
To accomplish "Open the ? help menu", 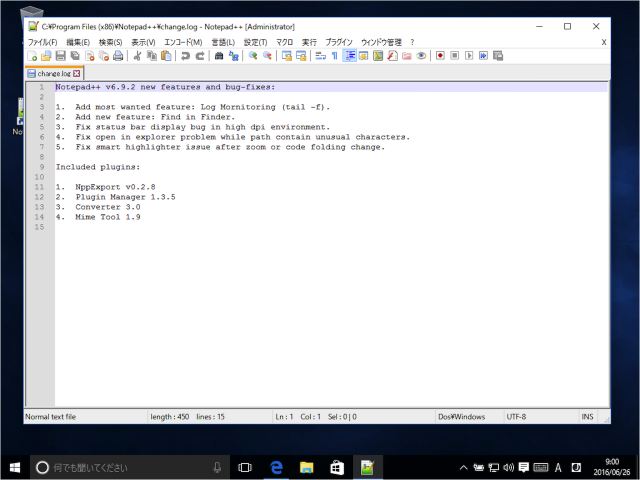I will click(x=412, y=42).
